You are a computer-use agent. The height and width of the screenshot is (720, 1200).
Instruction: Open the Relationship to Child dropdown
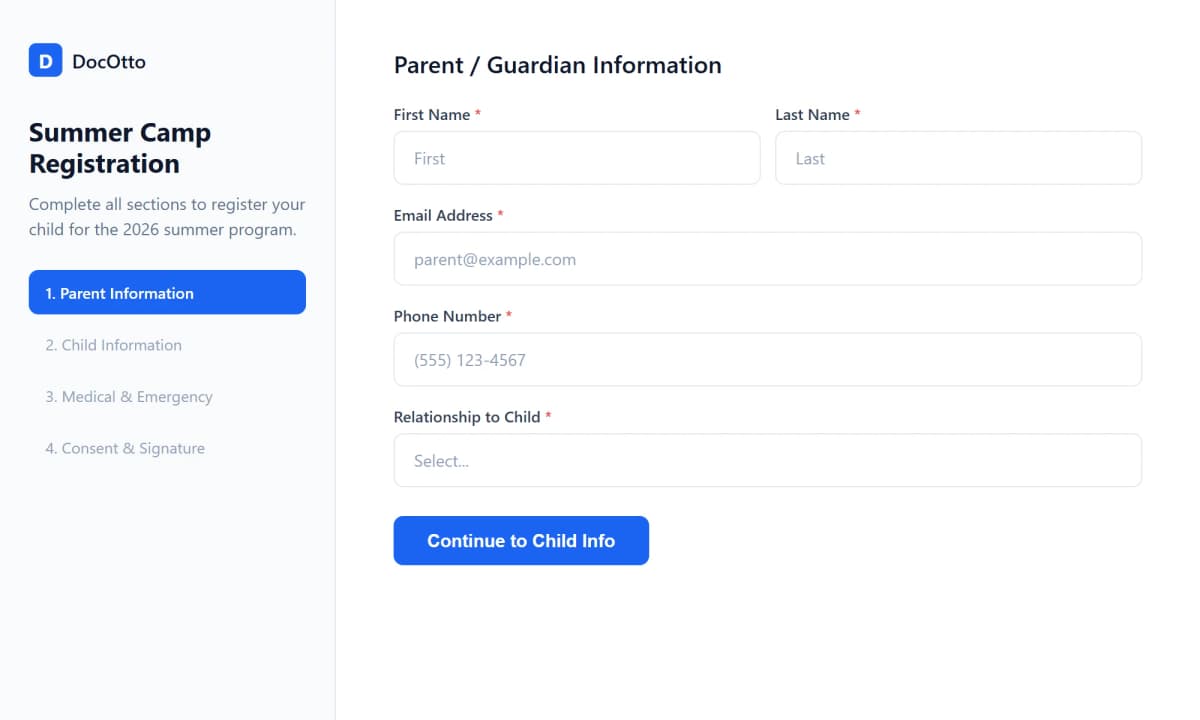point(767,461)
